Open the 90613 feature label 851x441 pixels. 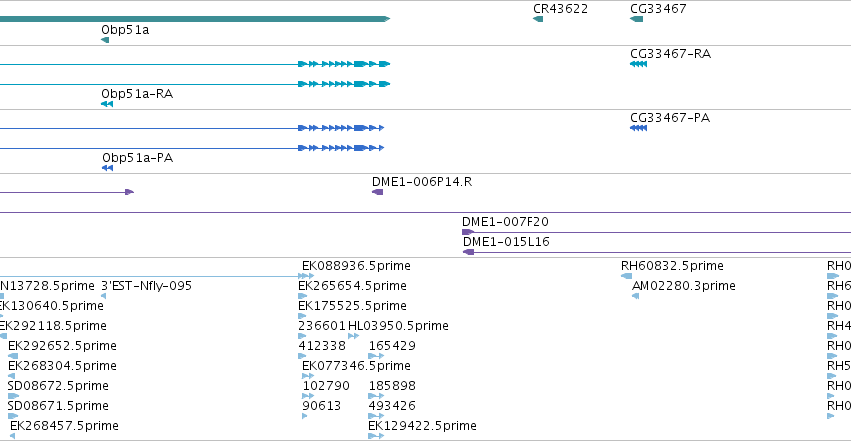(x=321, y=406)
